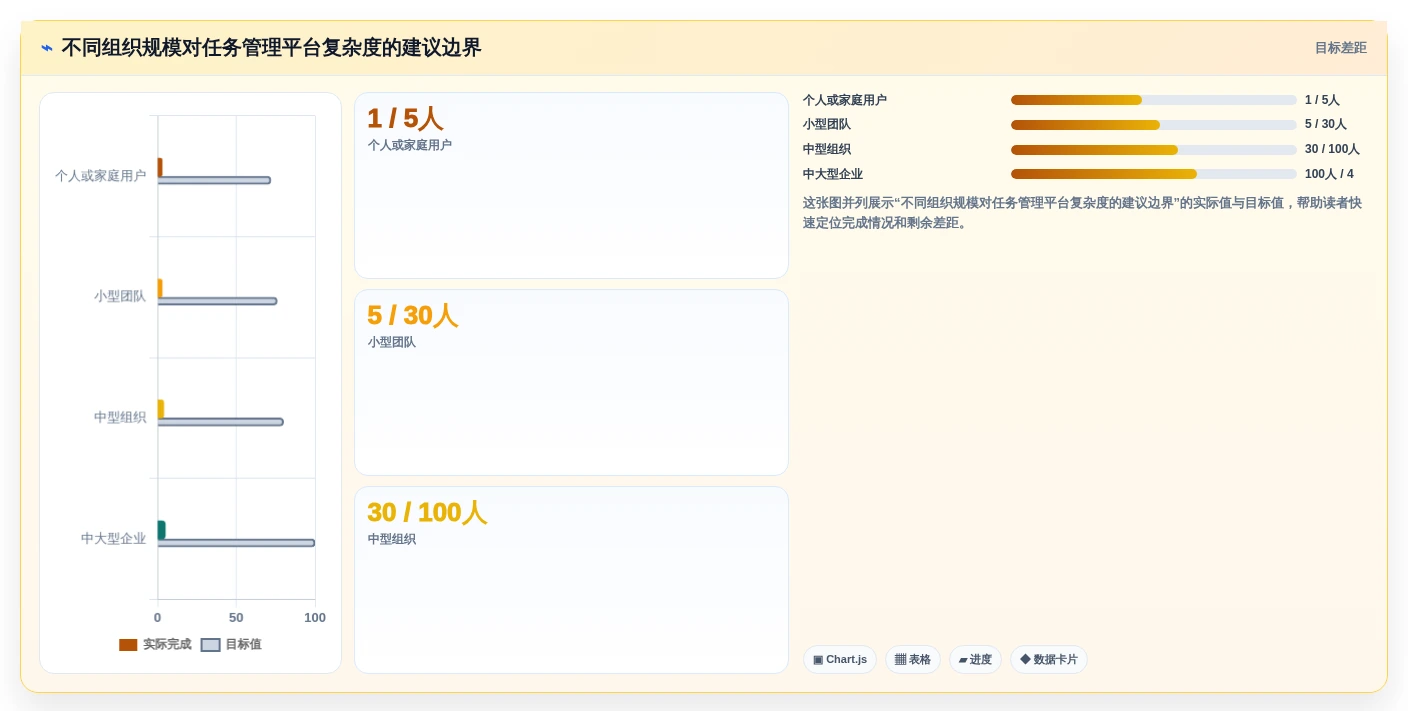Click the 中型组织 progress bar
This screenshot has width=1408, height=711.
[1153, 150]
